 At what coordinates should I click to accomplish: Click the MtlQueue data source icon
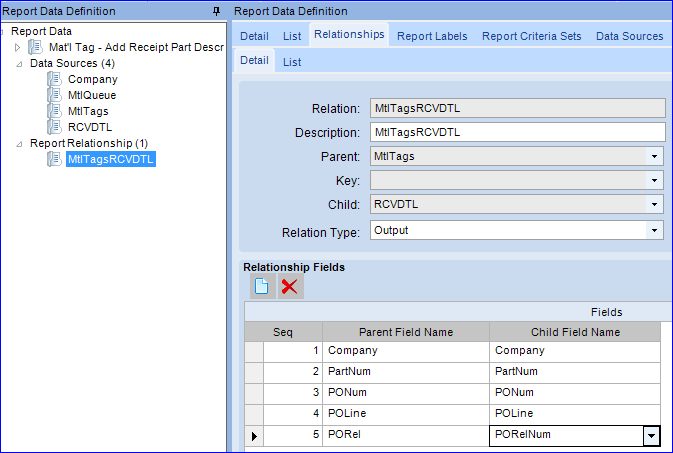point(54,95)
